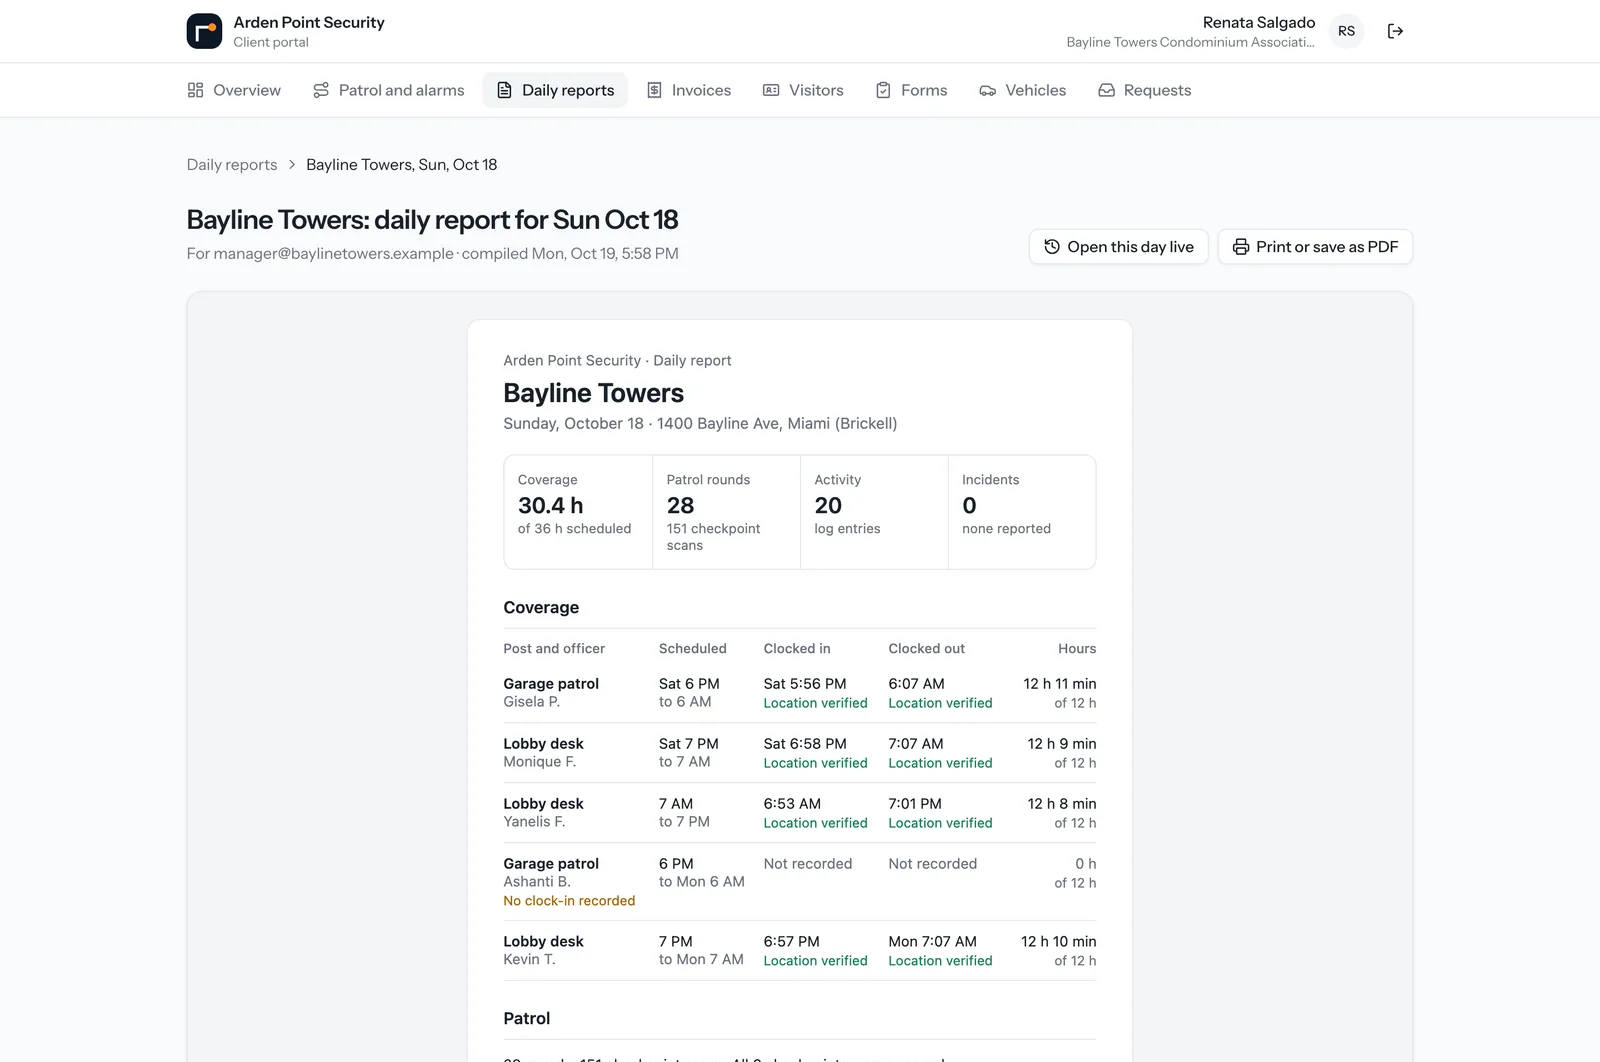Click the Open this day live button
1600x1062 pixels.
pos(1119,247)
